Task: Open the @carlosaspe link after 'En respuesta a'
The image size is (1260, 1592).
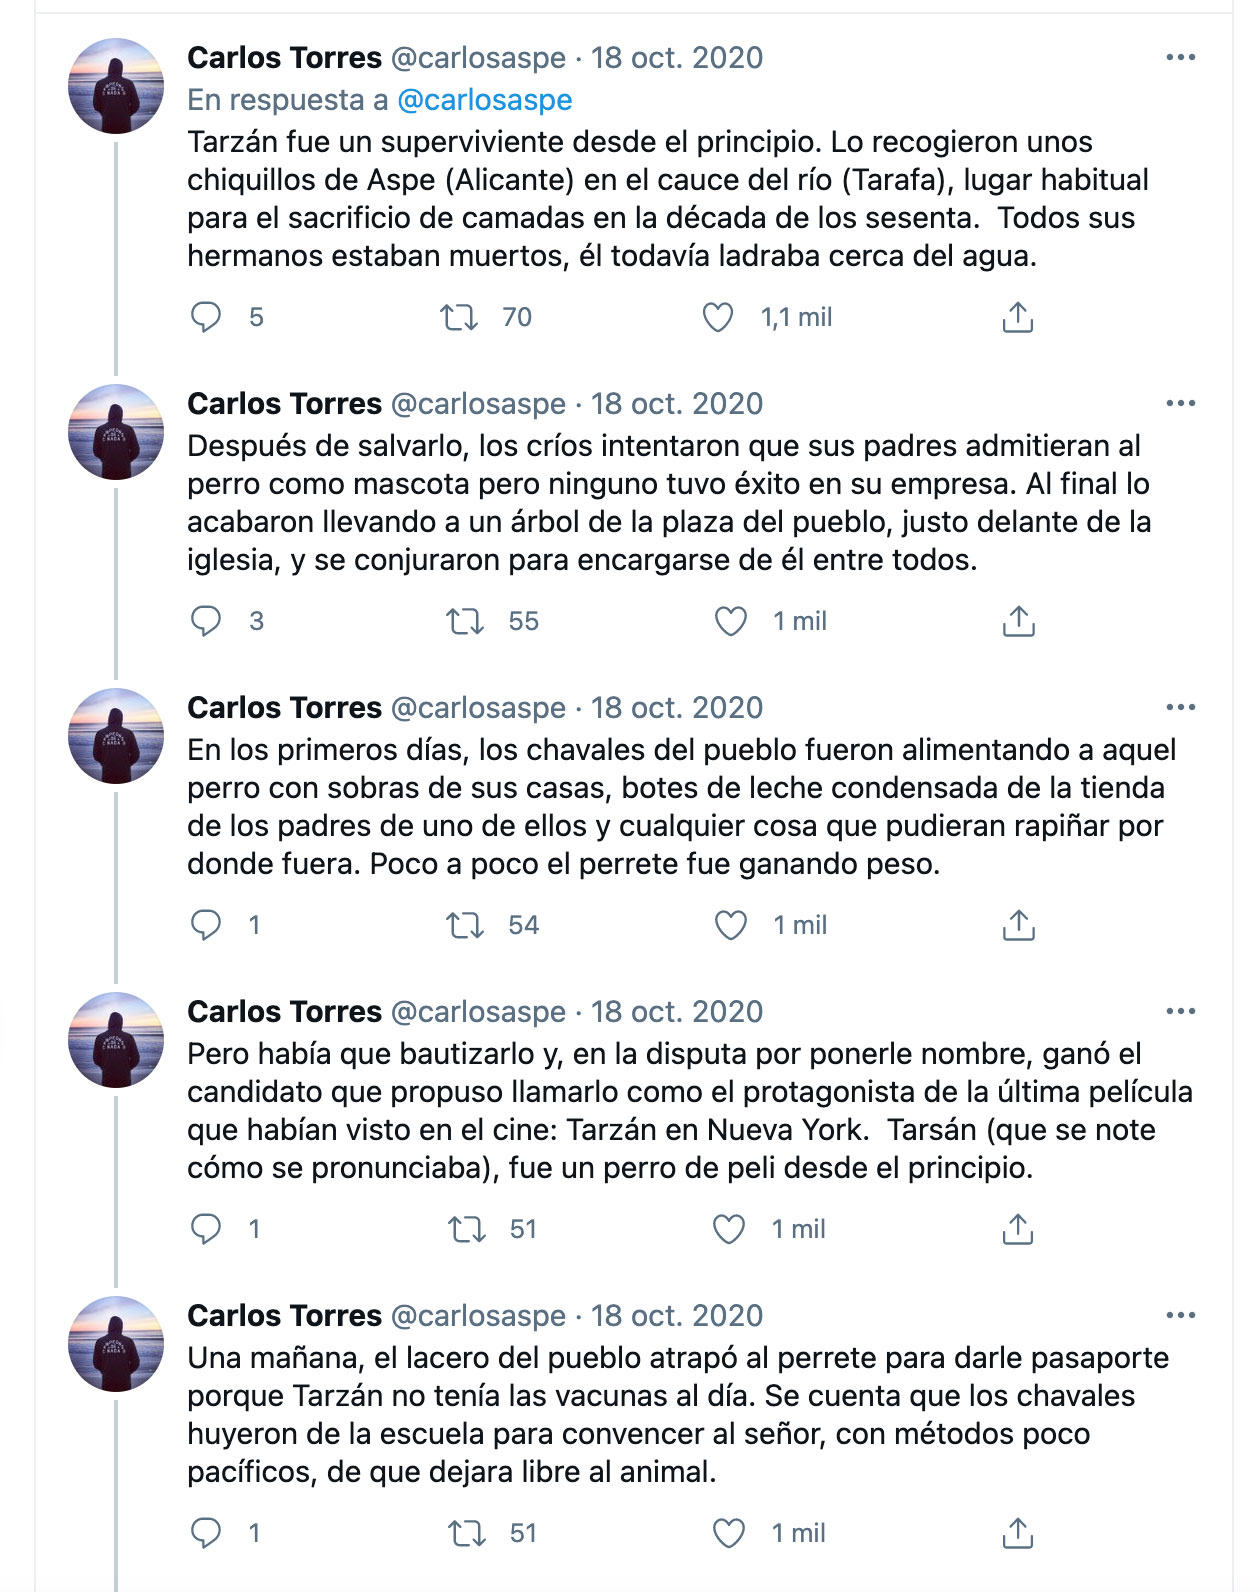Action: 485,100
